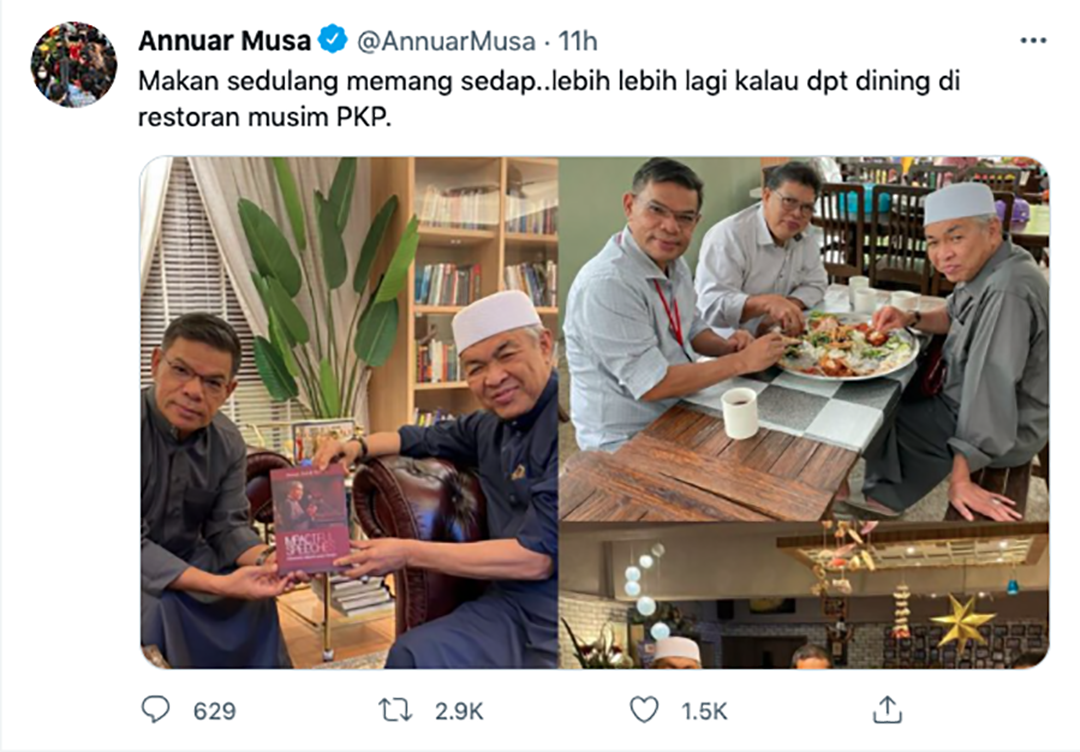Click the food platter in the dining photo

849,346
